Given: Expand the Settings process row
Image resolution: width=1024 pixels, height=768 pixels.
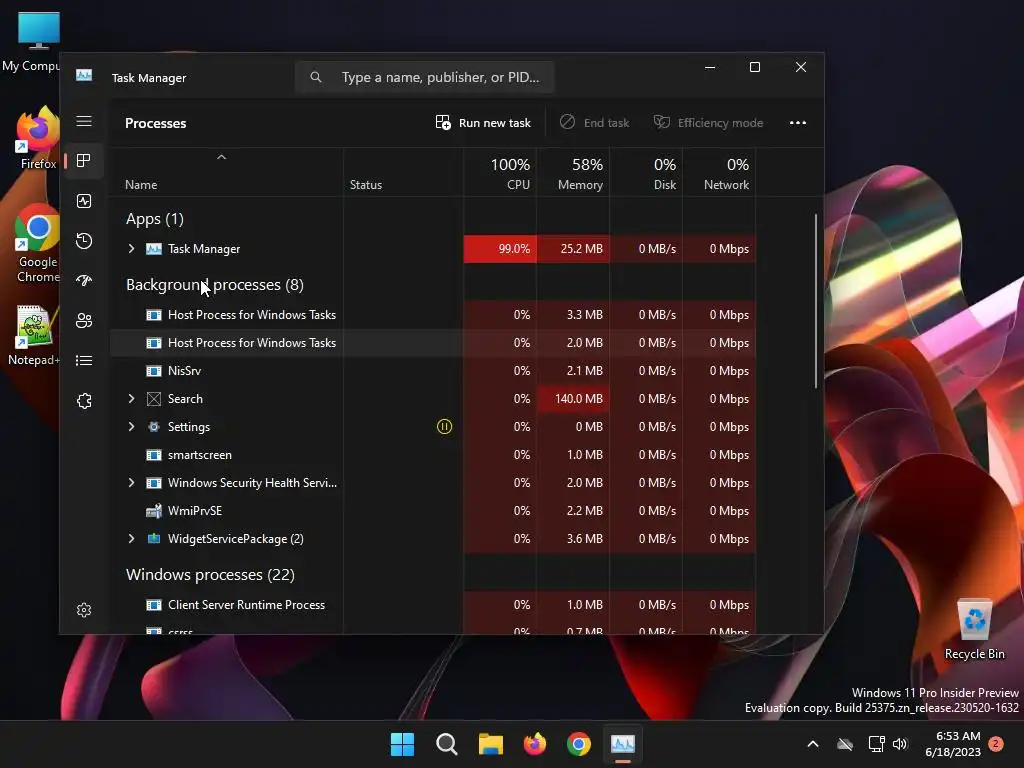Looking at the screenshot, I should [x=131, y=426].
